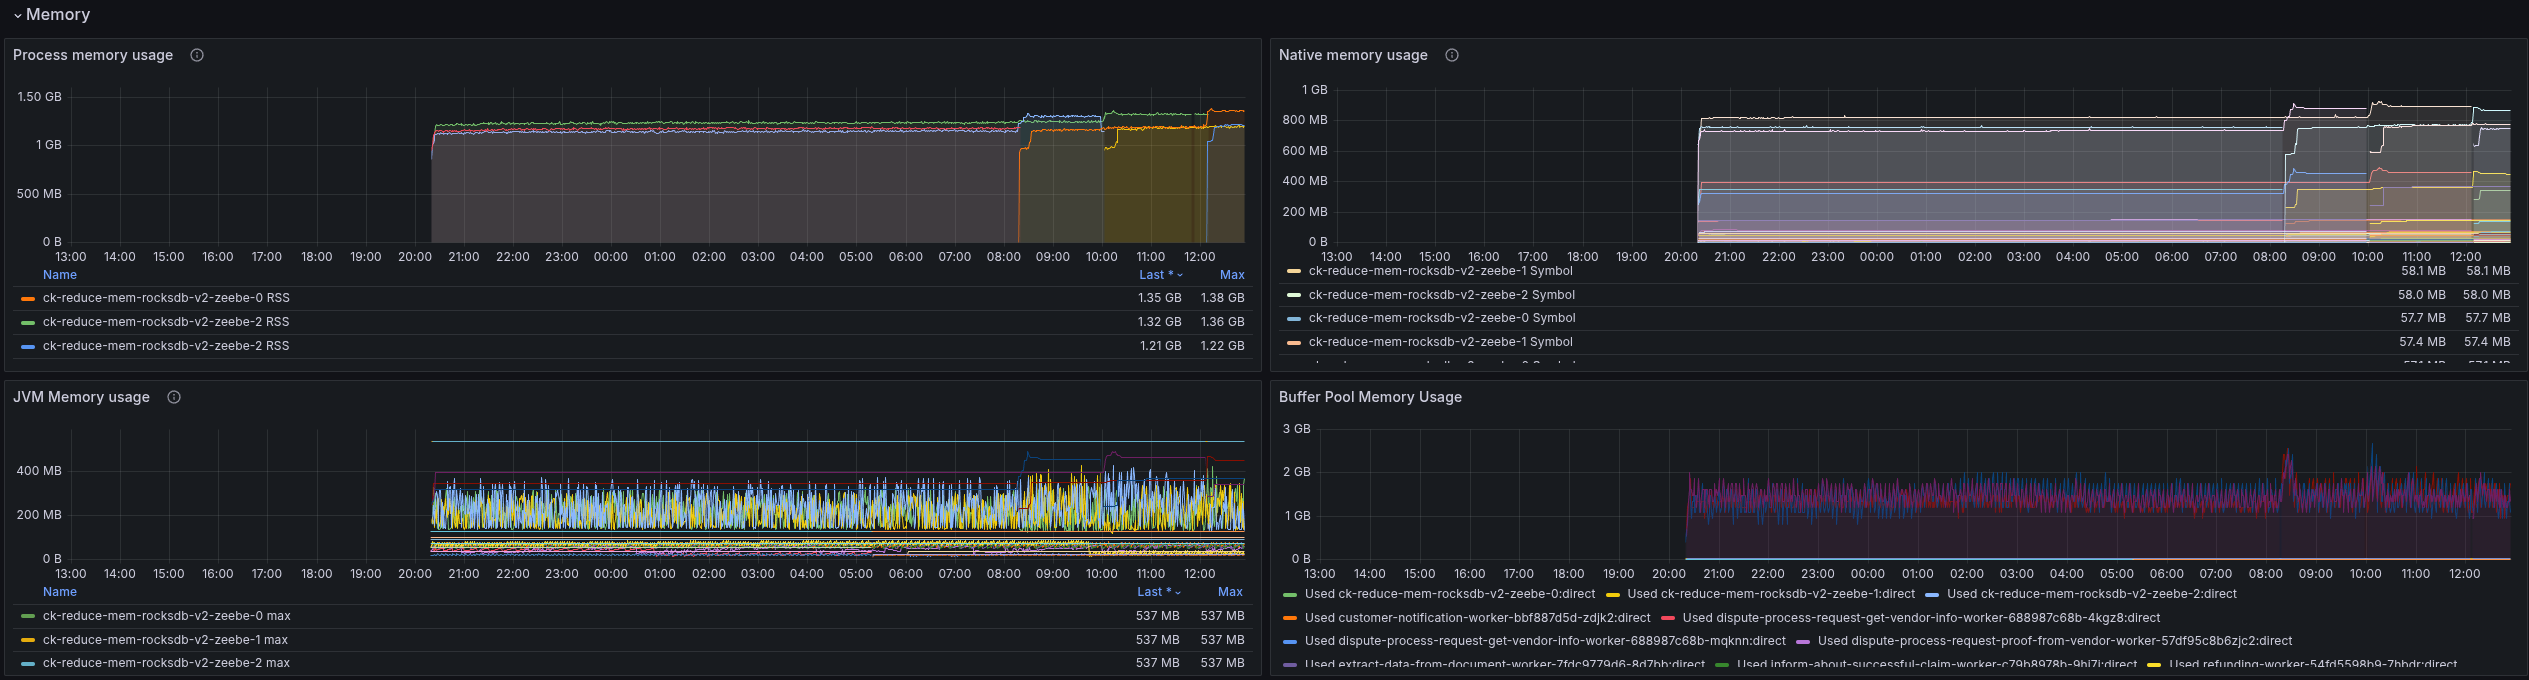
Task: Sort JVM Memory legend by Name header
Action: [60, 592]
